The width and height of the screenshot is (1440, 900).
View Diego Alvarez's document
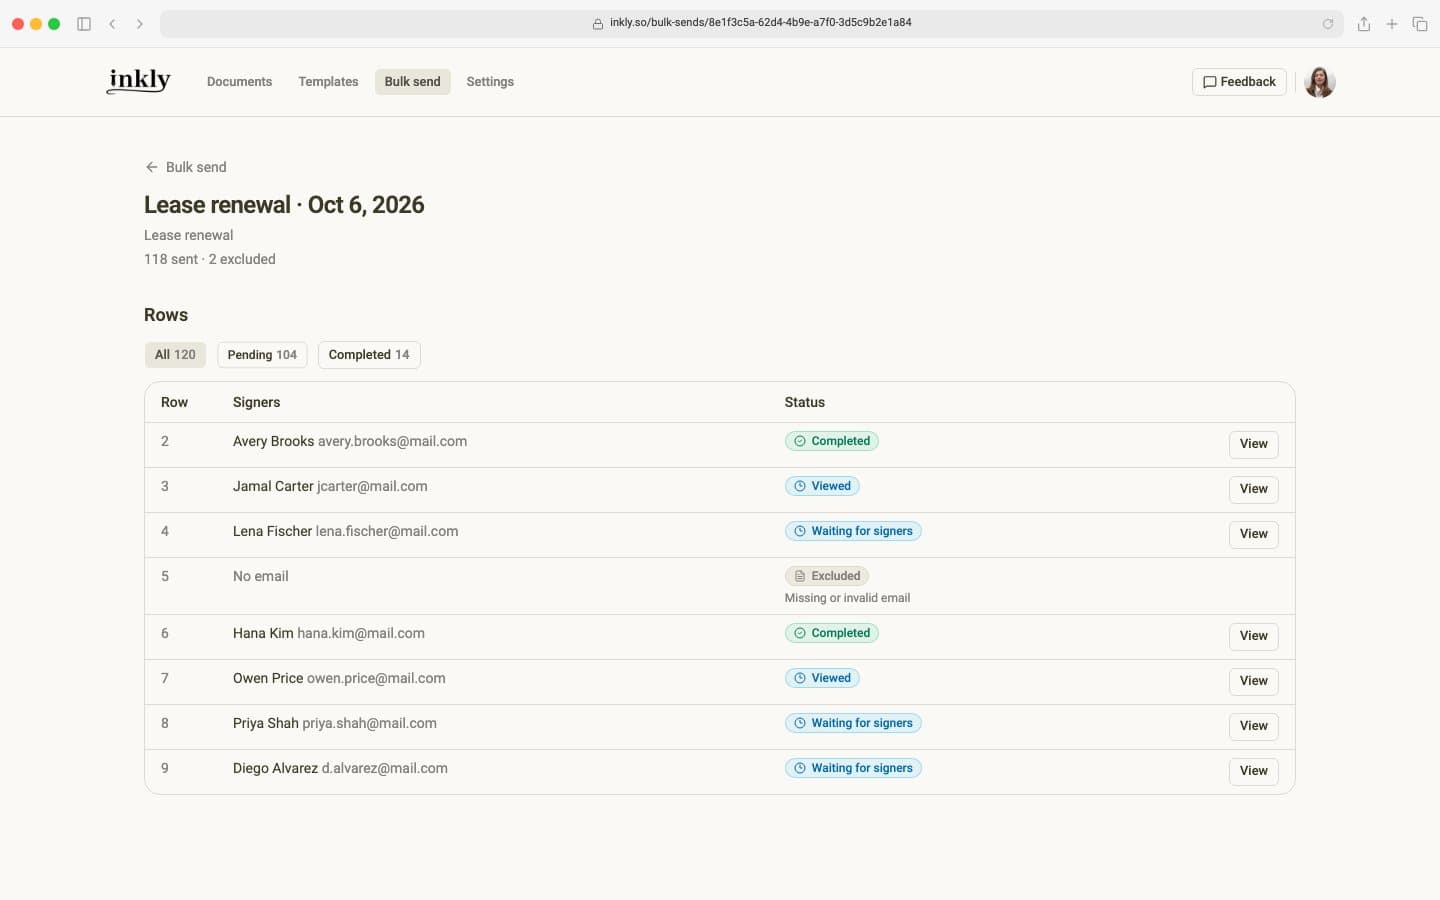(x=1253, y=771)
